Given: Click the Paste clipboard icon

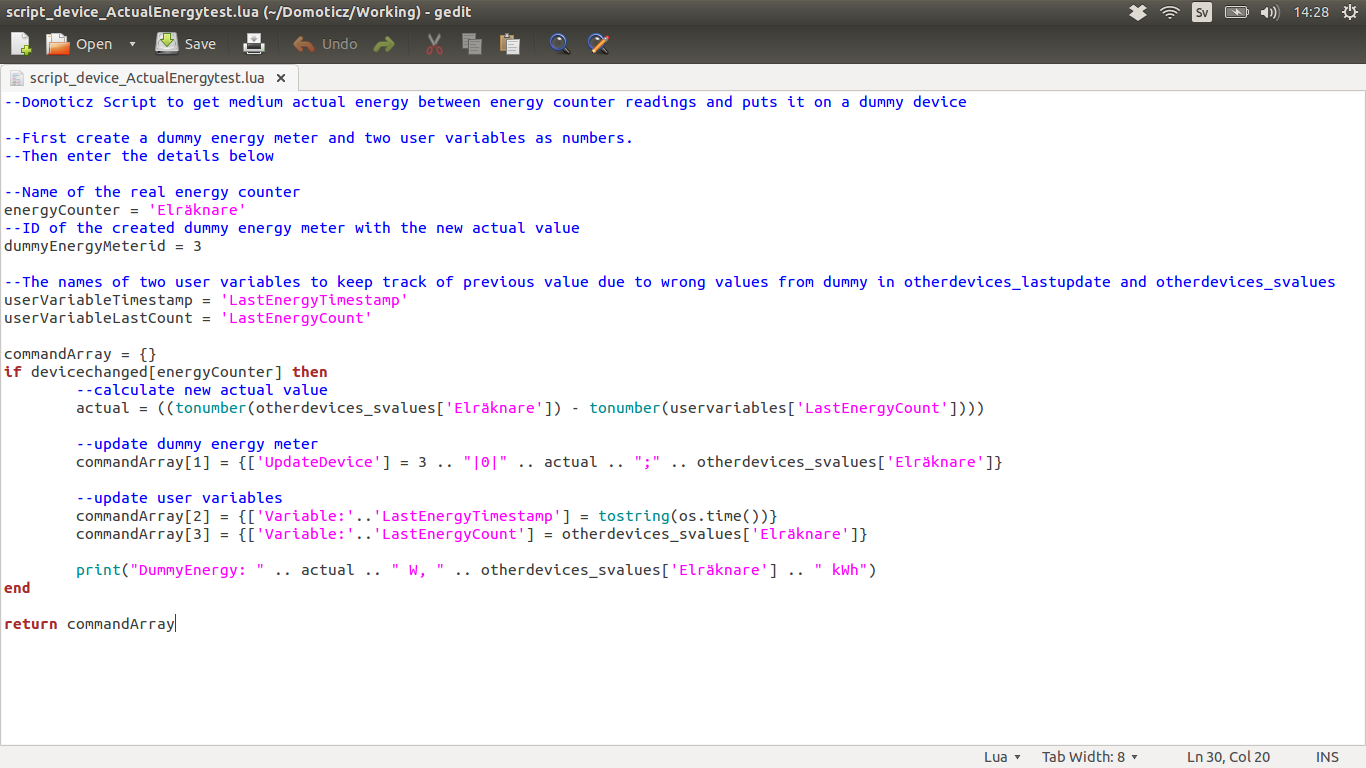Looking at the screenshot, I should (510, 44).
